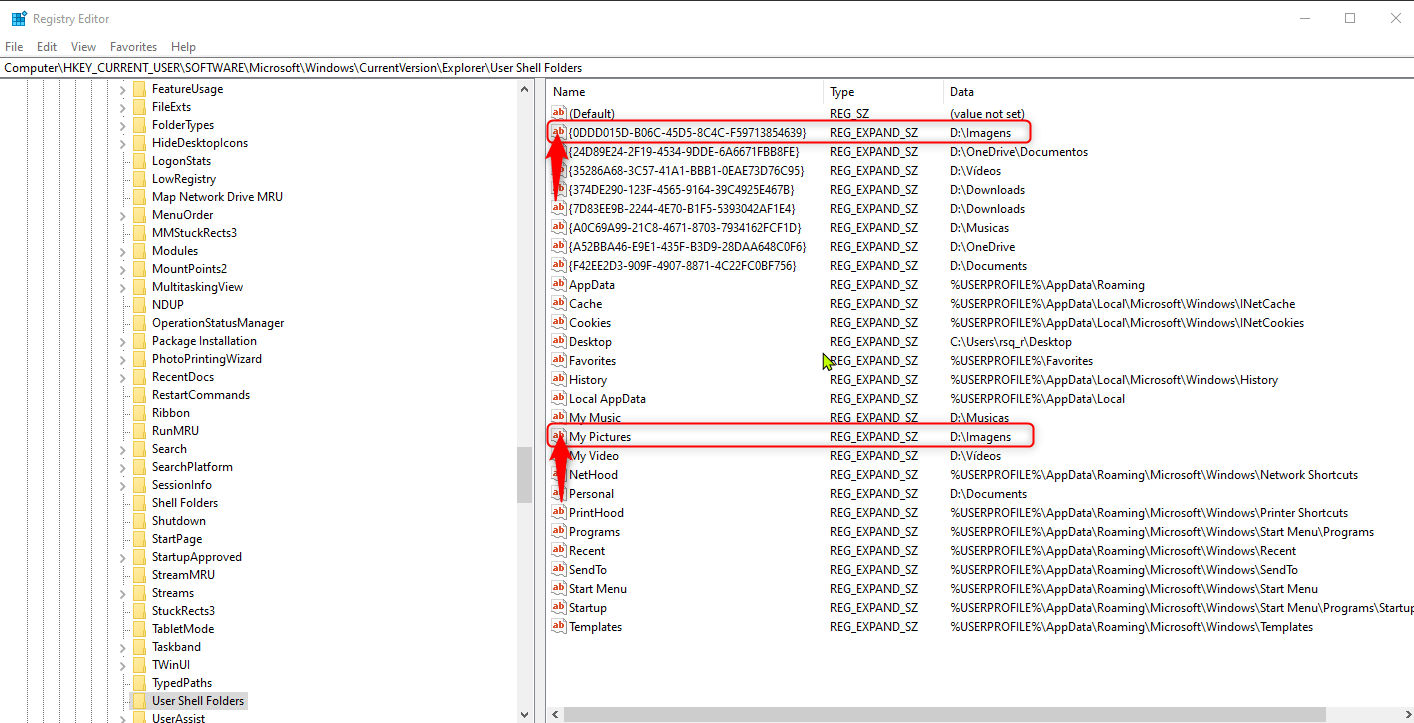
Task: Sort values by the Type column header
Action: click(884, 92)
